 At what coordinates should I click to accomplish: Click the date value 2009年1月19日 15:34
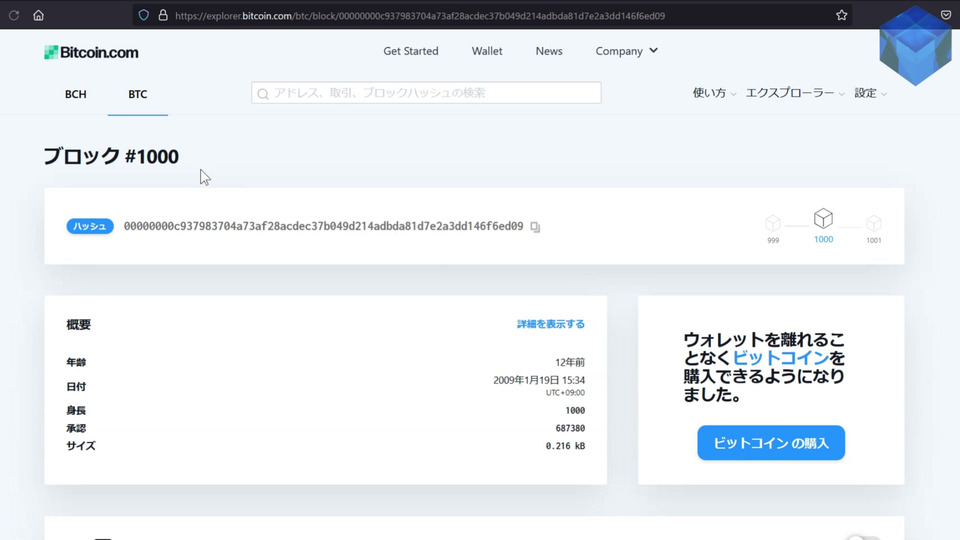pyautogui.click(x=539, y=380)
